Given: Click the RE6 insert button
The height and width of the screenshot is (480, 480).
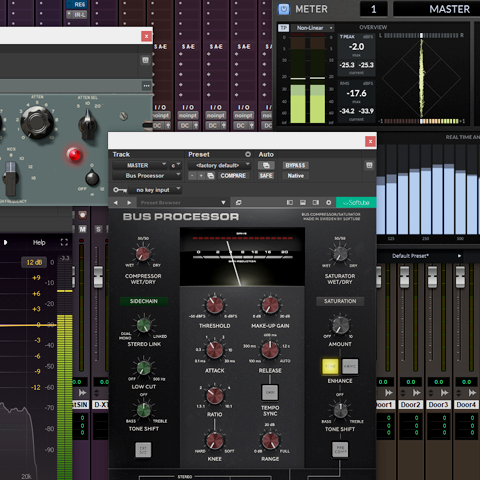Looking at the screenshot, I should [x=77, y=5].
